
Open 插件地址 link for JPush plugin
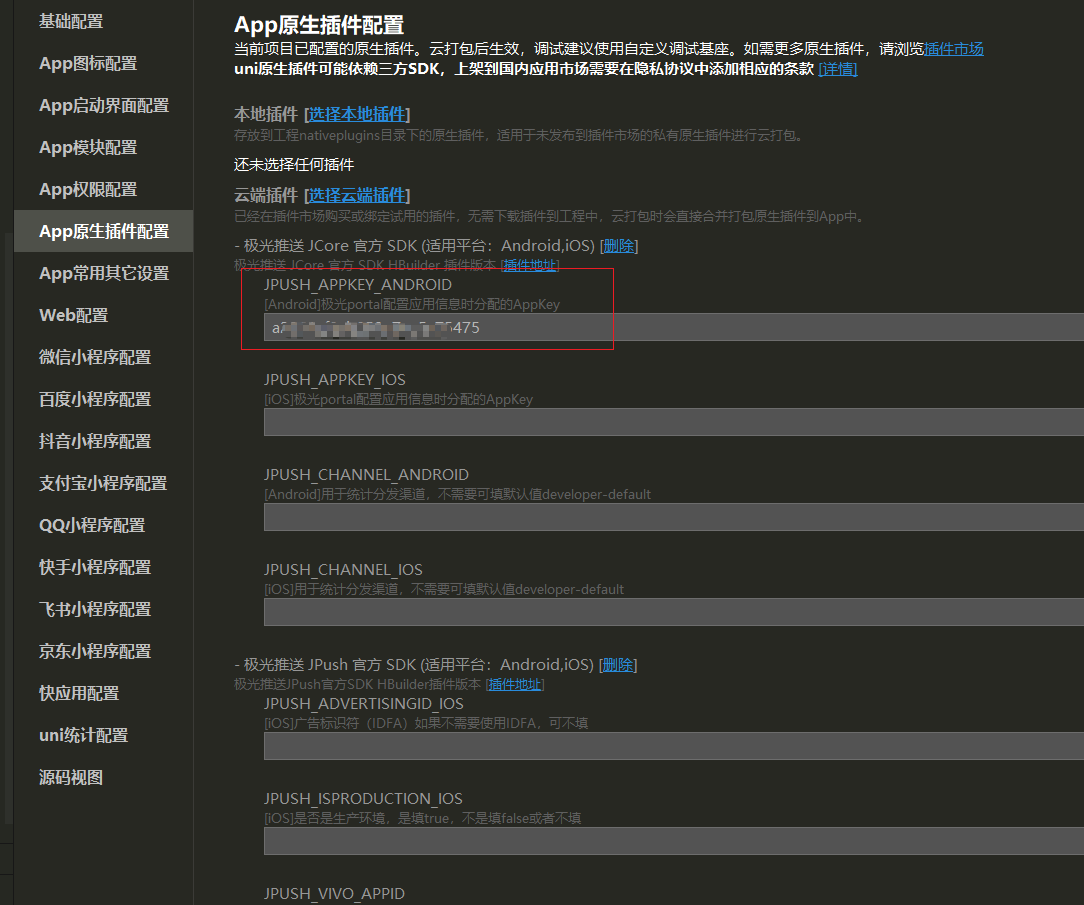[514, 684]
